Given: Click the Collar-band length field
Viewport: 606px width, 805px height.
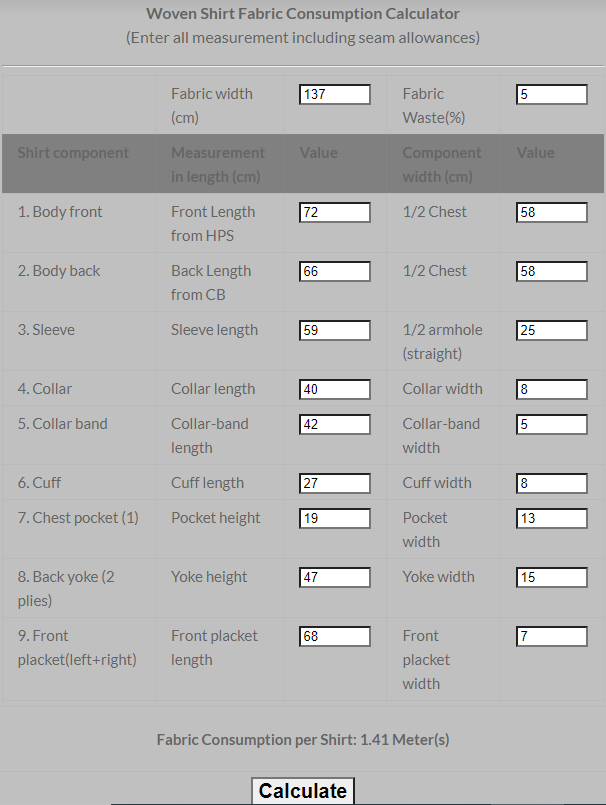Looking at the screenshot, I should point(335,425).
